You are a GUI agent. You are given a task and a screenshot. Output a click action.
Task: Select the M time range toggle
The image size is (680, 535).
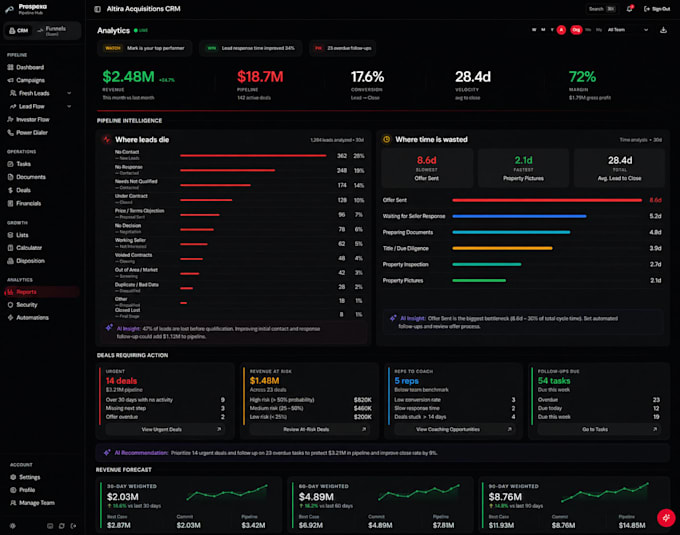tap(543, 30)
